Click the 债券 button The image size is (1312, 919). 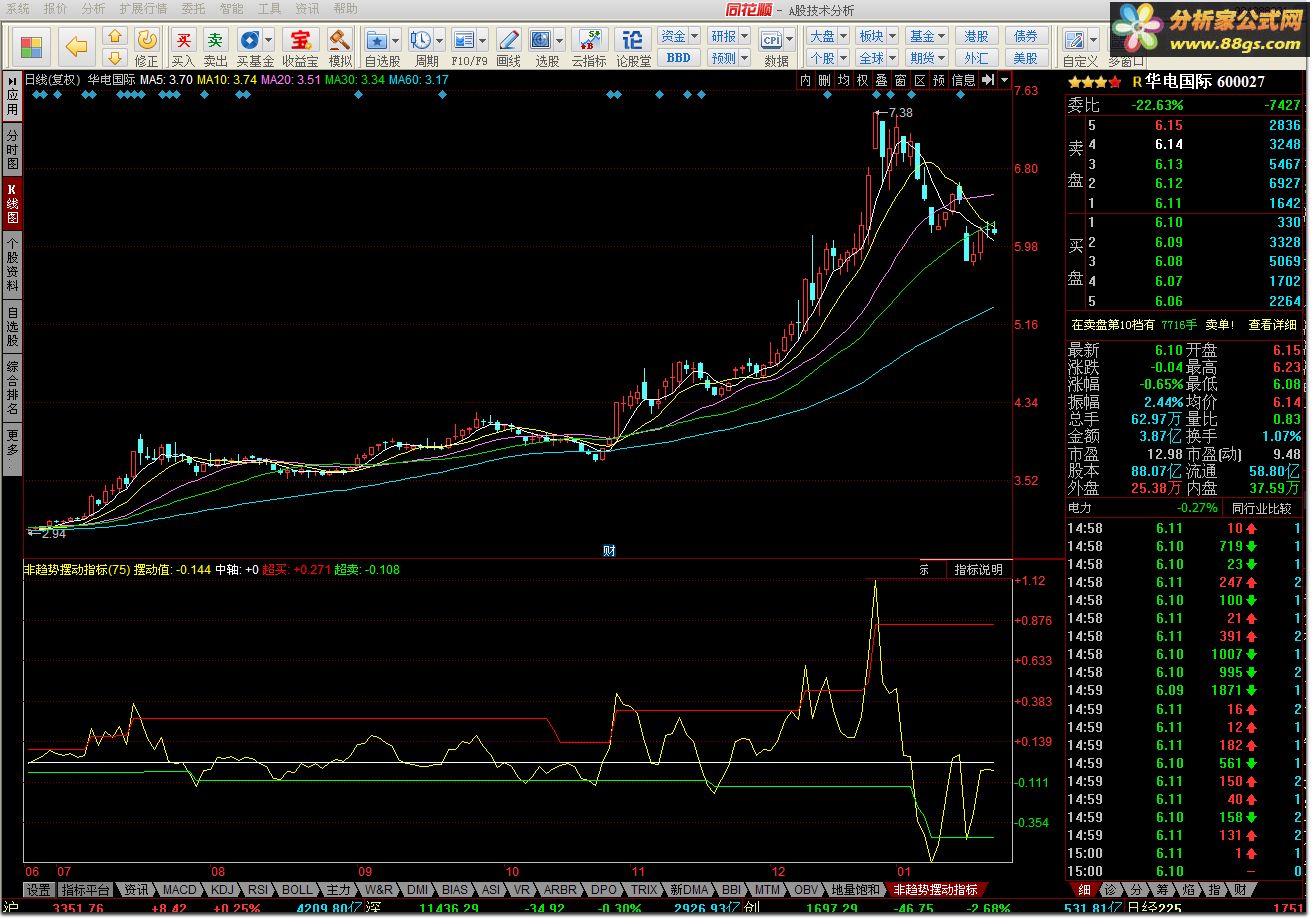tap(1026, 37)
